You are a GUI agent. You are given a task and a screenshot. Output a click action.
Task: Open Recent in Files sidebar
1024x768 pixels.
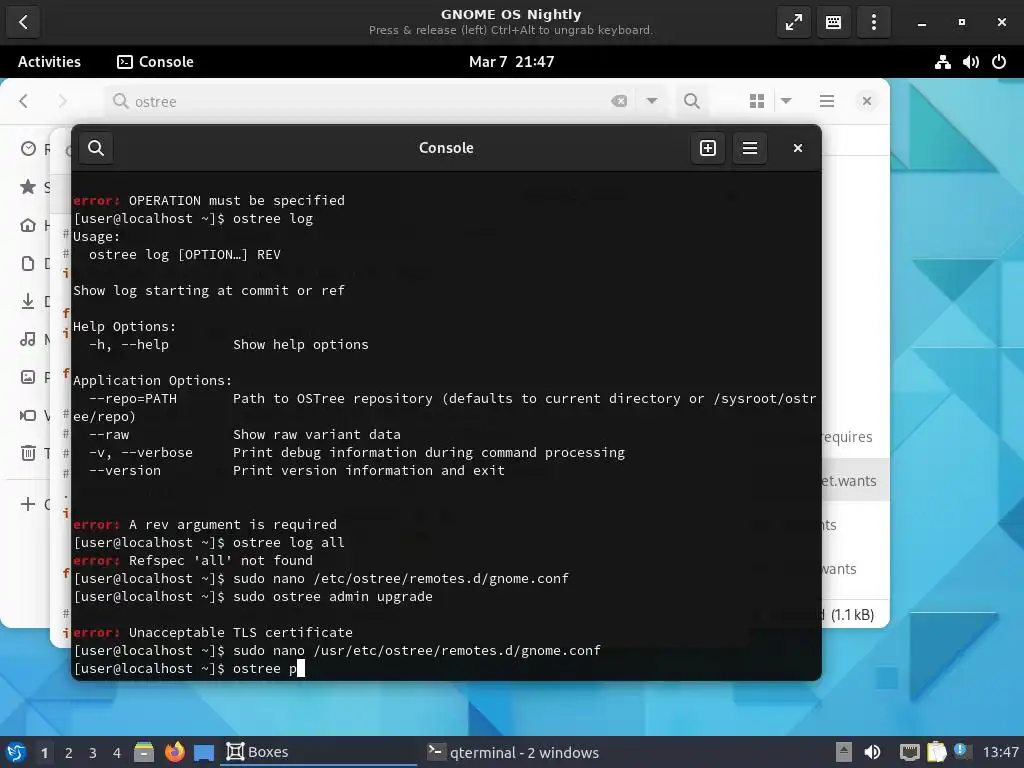[x=30, y=150]
